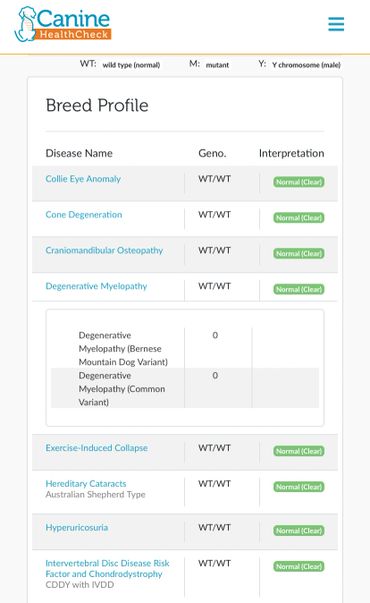Click Normal (Clear) badge for Hereditary Cataracts

coord(299,487)
